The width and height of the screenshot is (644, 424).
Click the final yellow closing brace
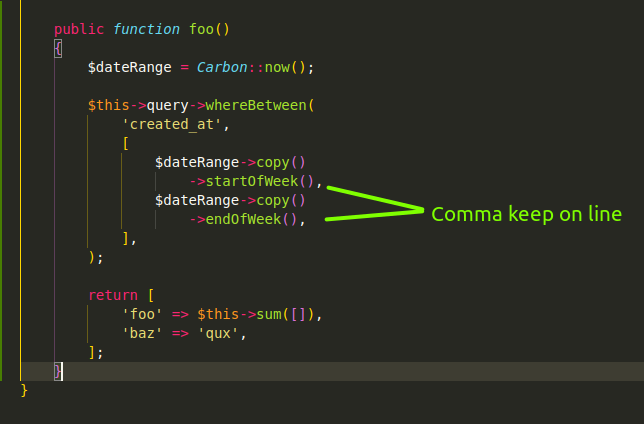coord(25,390)
